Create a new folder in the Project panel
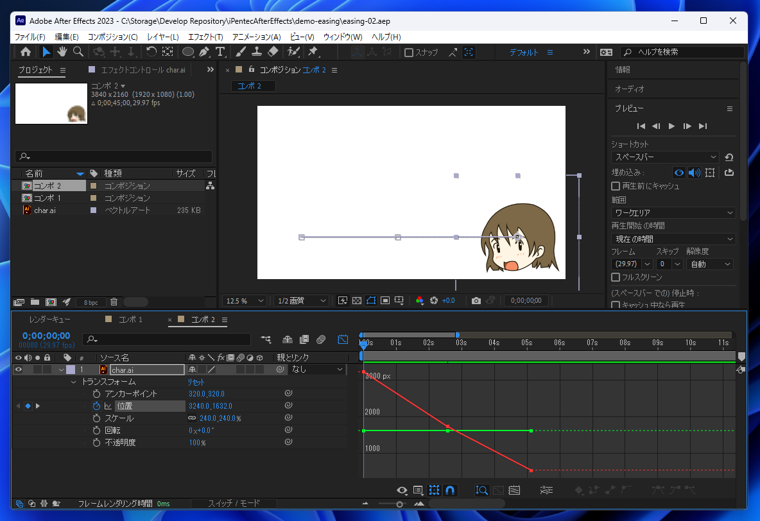 coord(35,302)
